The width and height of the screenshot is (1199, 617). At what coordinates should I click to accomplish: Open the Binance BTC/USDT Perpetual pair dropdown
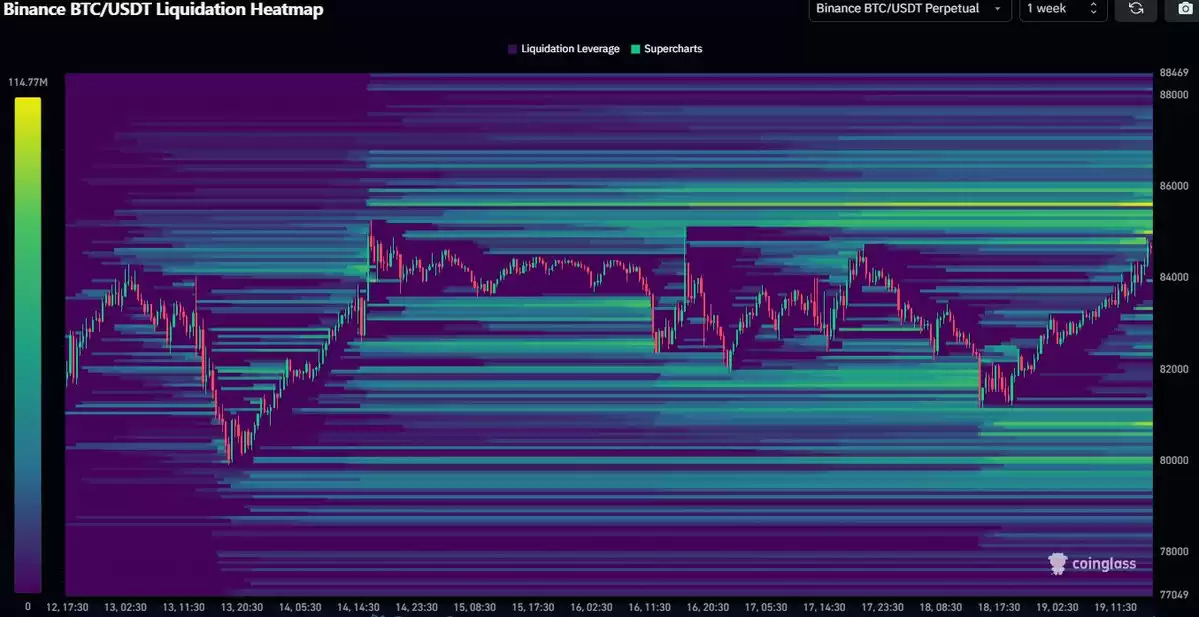pyautogui.click(x=909, y=8)
